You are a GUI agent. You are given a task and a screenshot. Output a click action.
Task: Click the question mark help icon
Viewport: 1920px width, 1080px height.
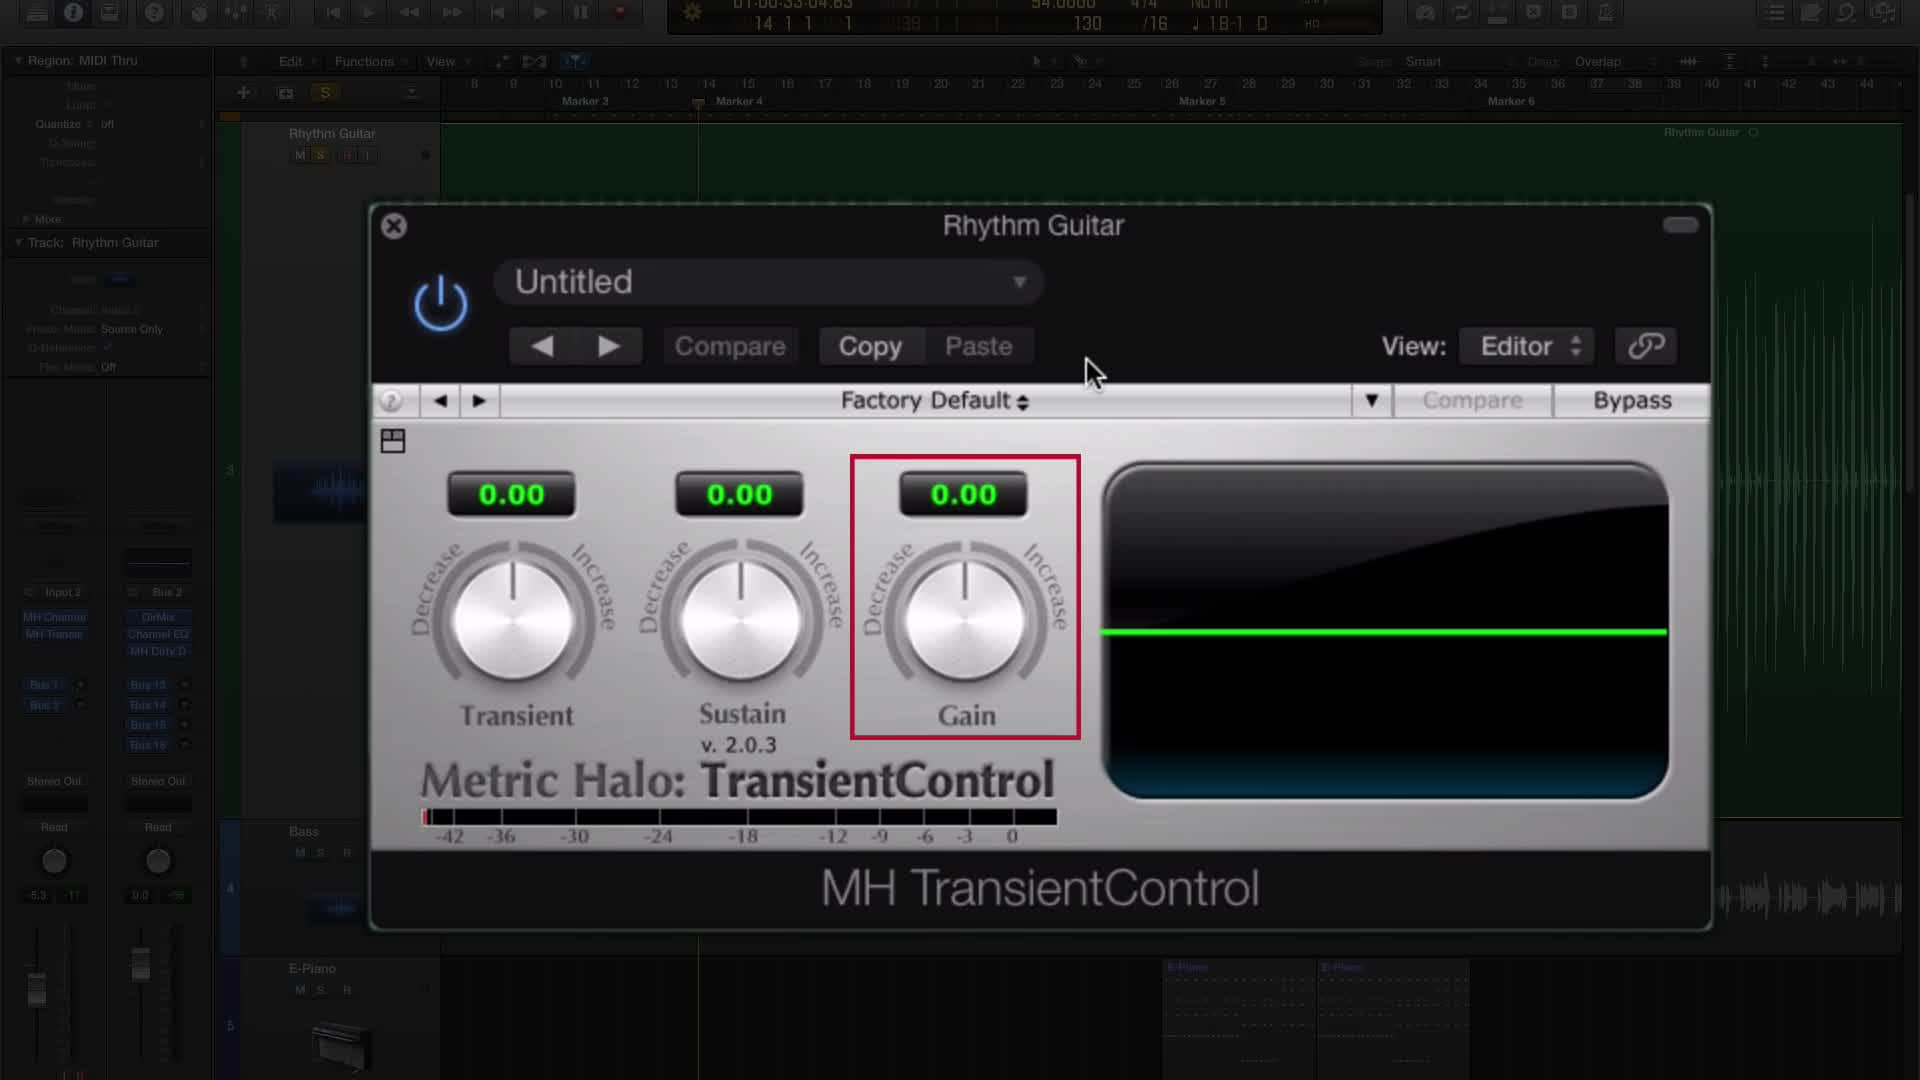(391, 401)
